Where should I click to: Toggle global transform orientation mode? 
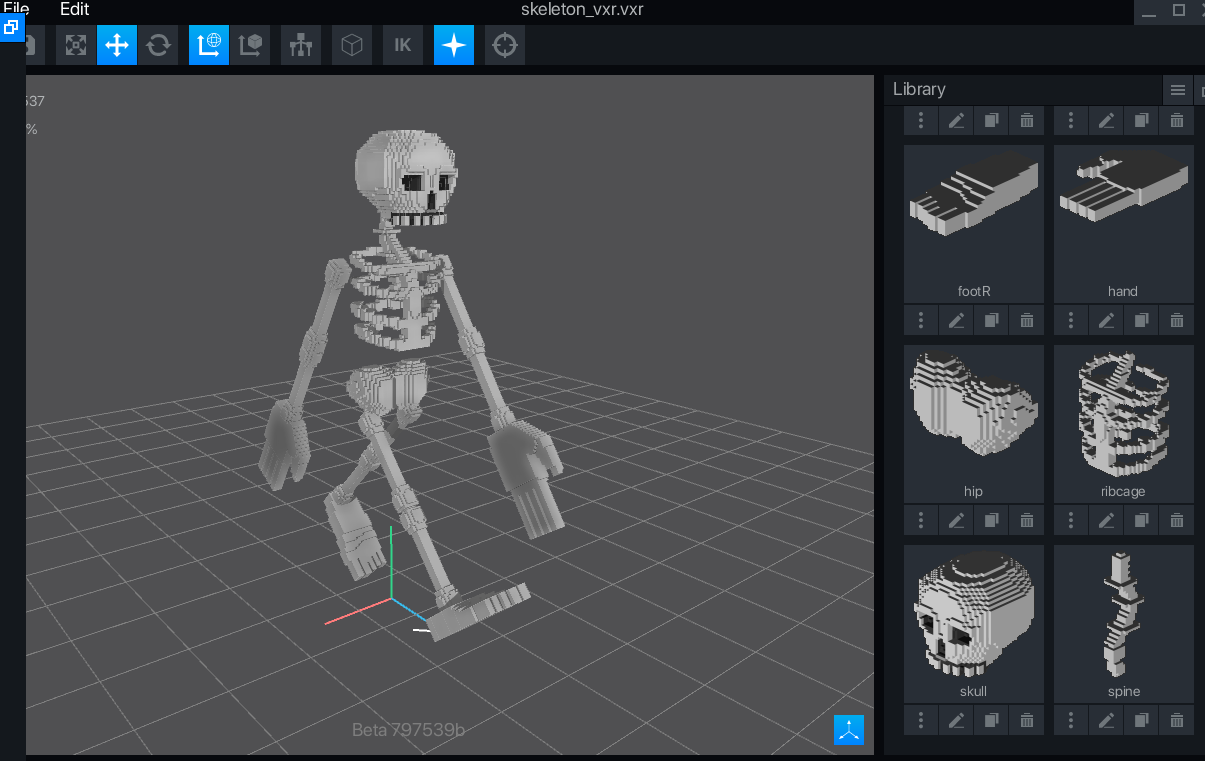[x=209, y=44]
